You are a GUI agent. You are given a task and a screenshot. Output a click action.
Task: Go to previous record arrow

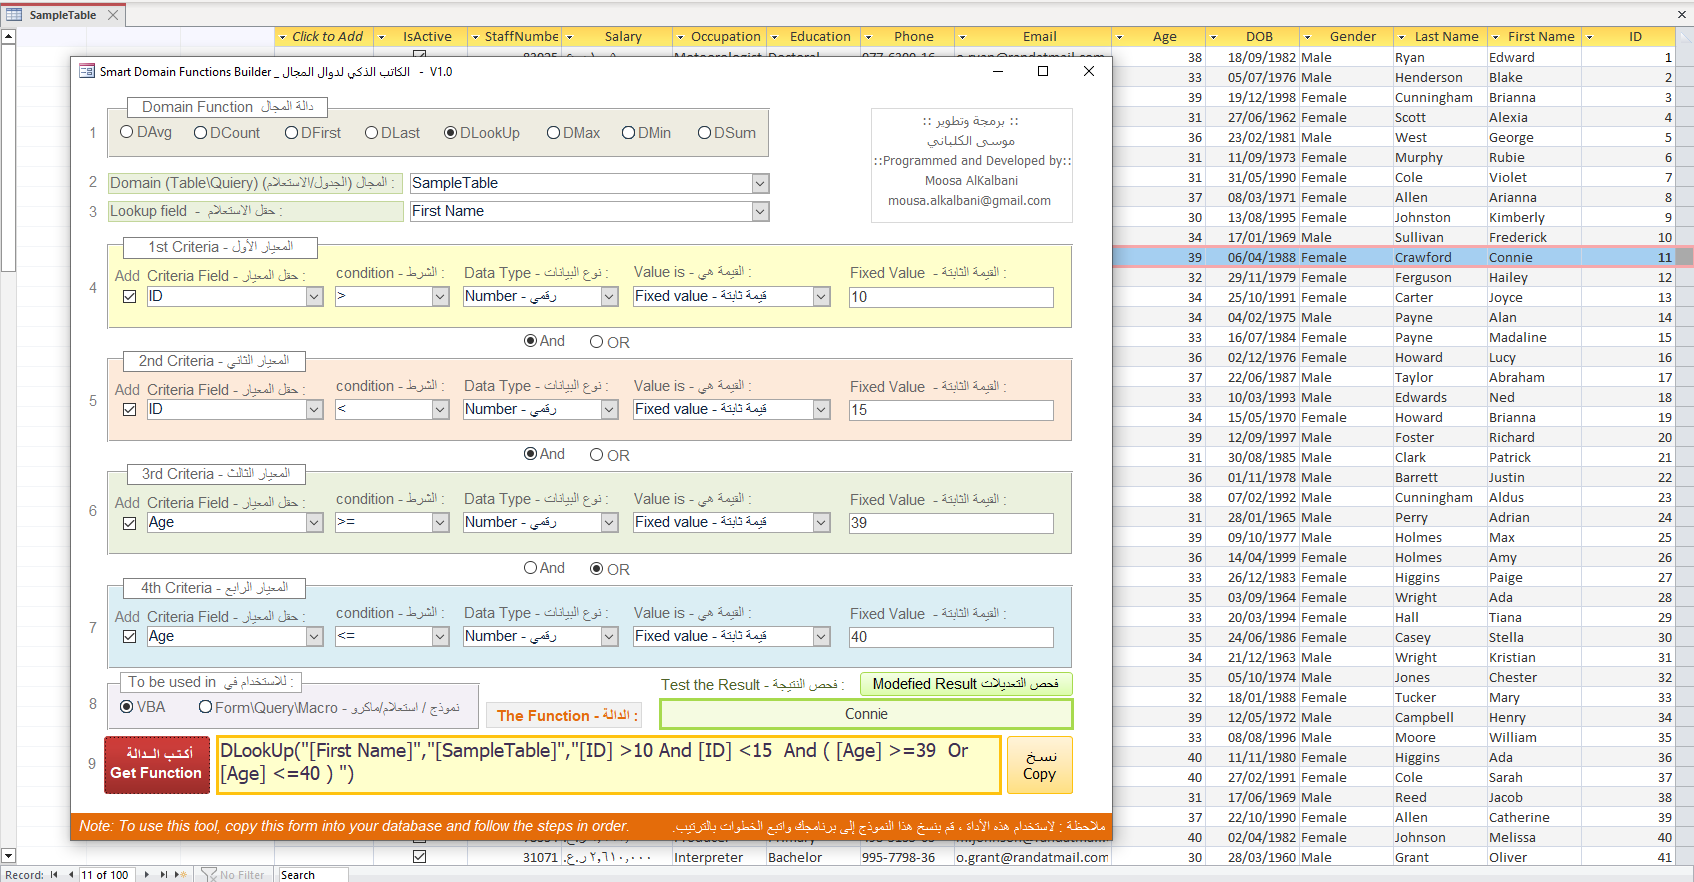point(71,875)
